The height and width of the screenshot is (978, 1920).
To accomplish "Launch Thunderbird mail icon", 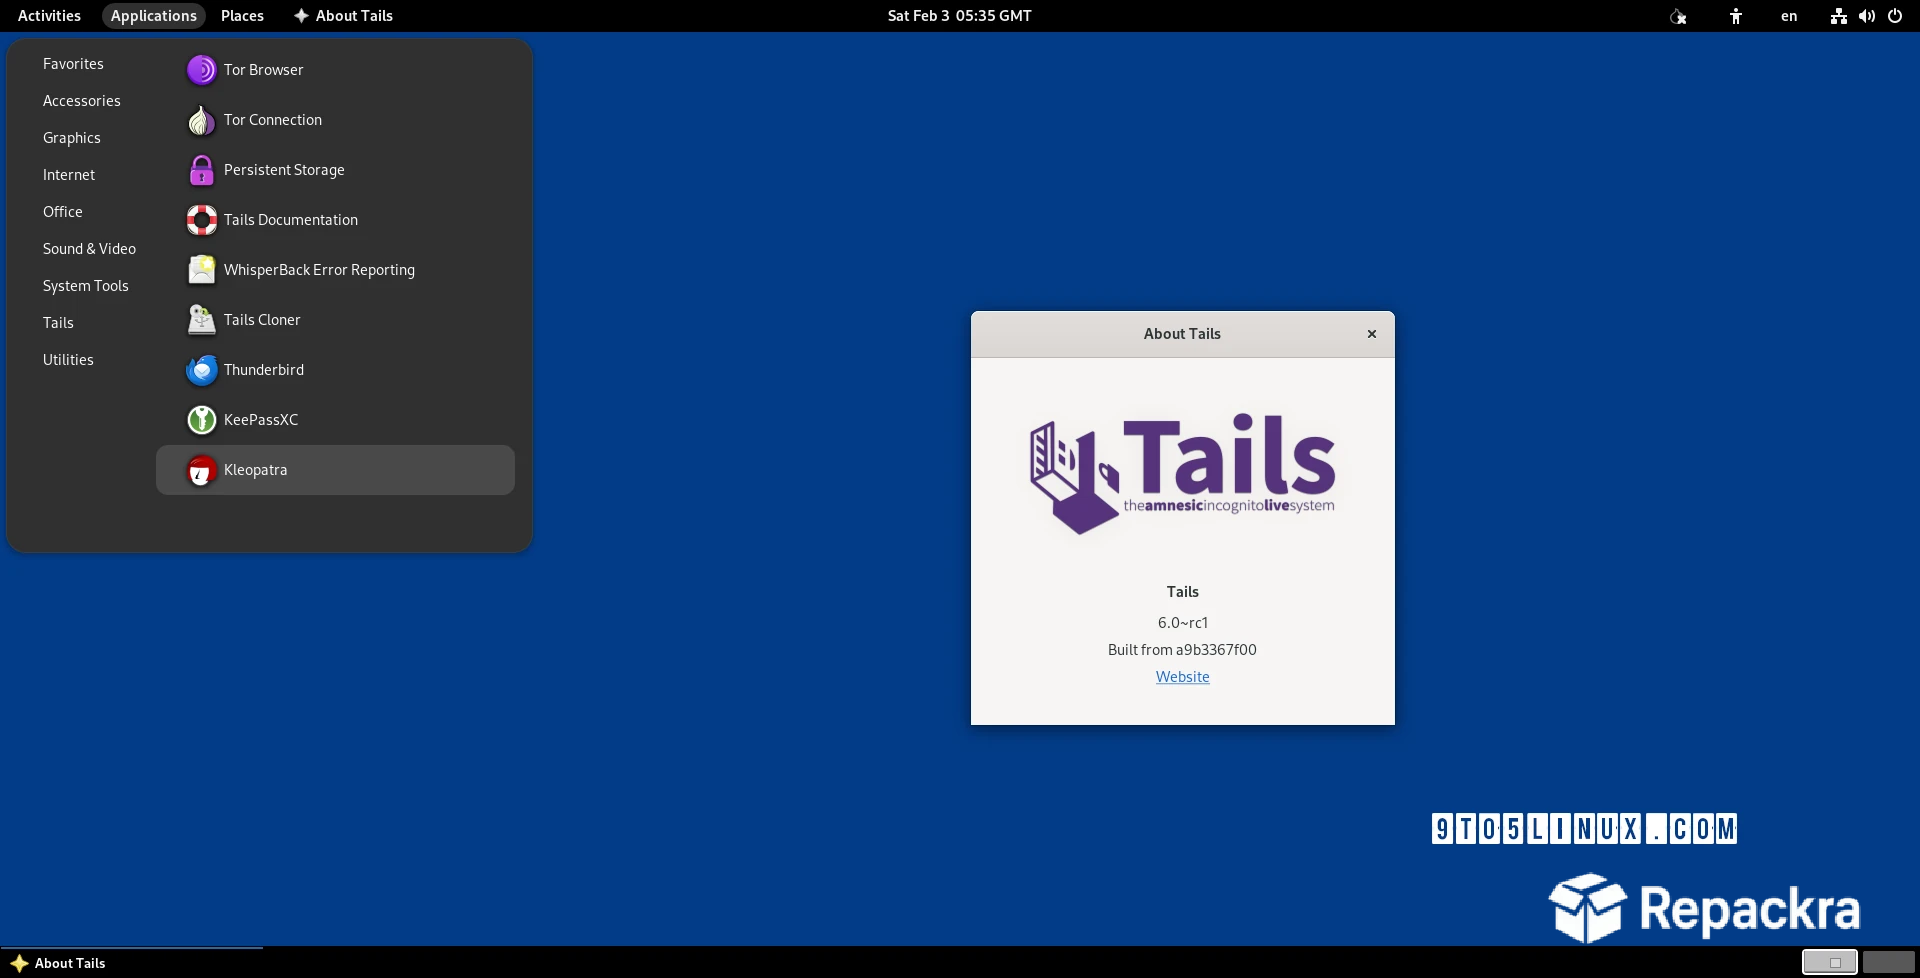I will [x=201, y=370].
